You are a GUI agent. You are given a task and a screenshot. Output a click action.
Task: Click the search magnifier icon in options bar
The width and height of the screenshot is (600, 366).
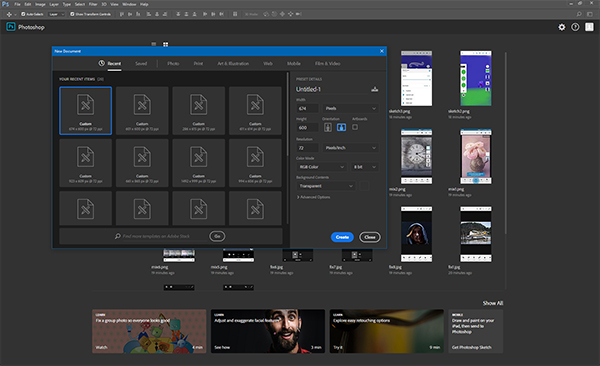579,14
